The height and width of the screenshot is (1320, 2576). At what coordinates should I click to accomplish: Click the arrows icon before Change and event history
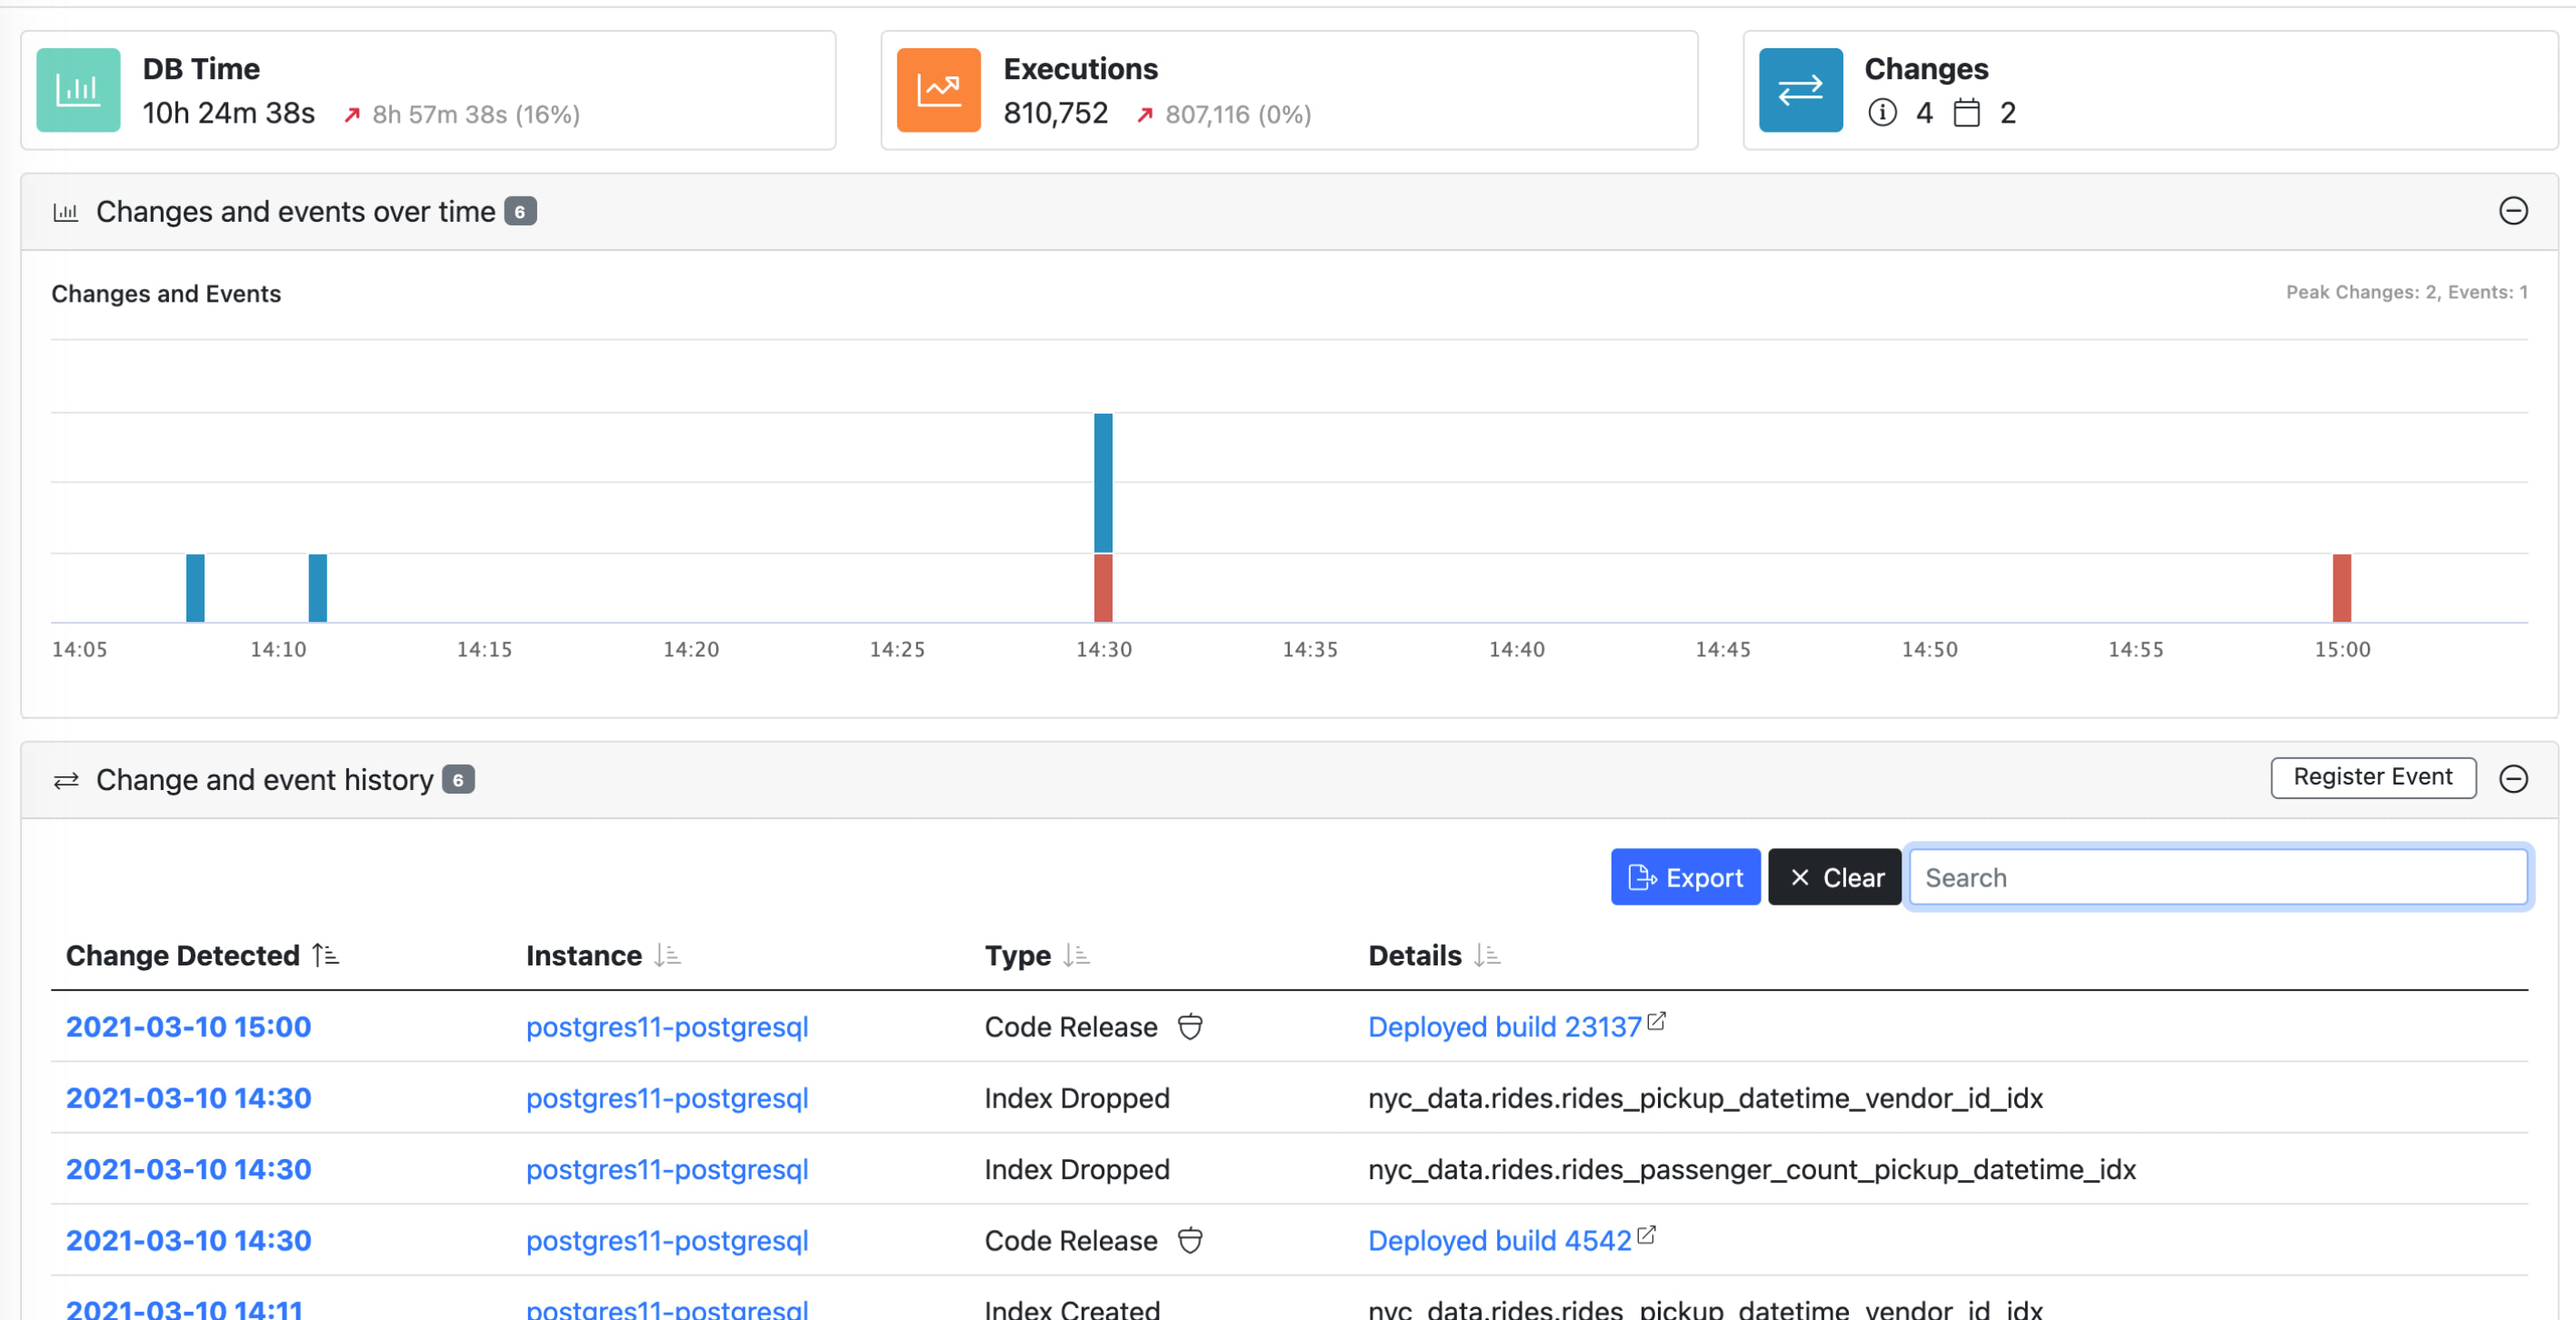(66, 780)
